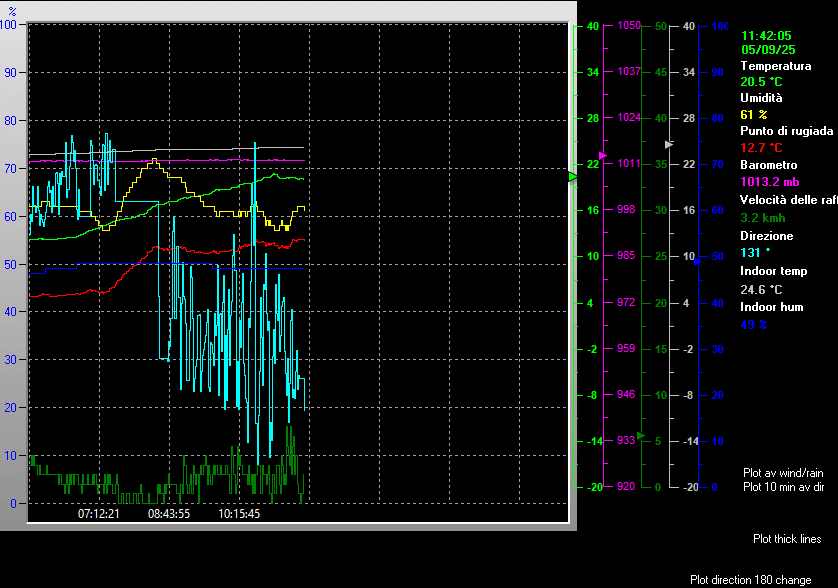Click the 972 value on the pressure axis

click(626, 303)
